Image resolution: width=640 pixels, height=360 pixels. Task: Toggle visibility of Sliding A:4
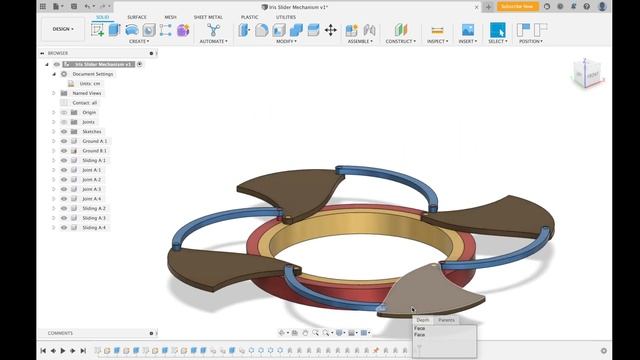tap(64, 227)
